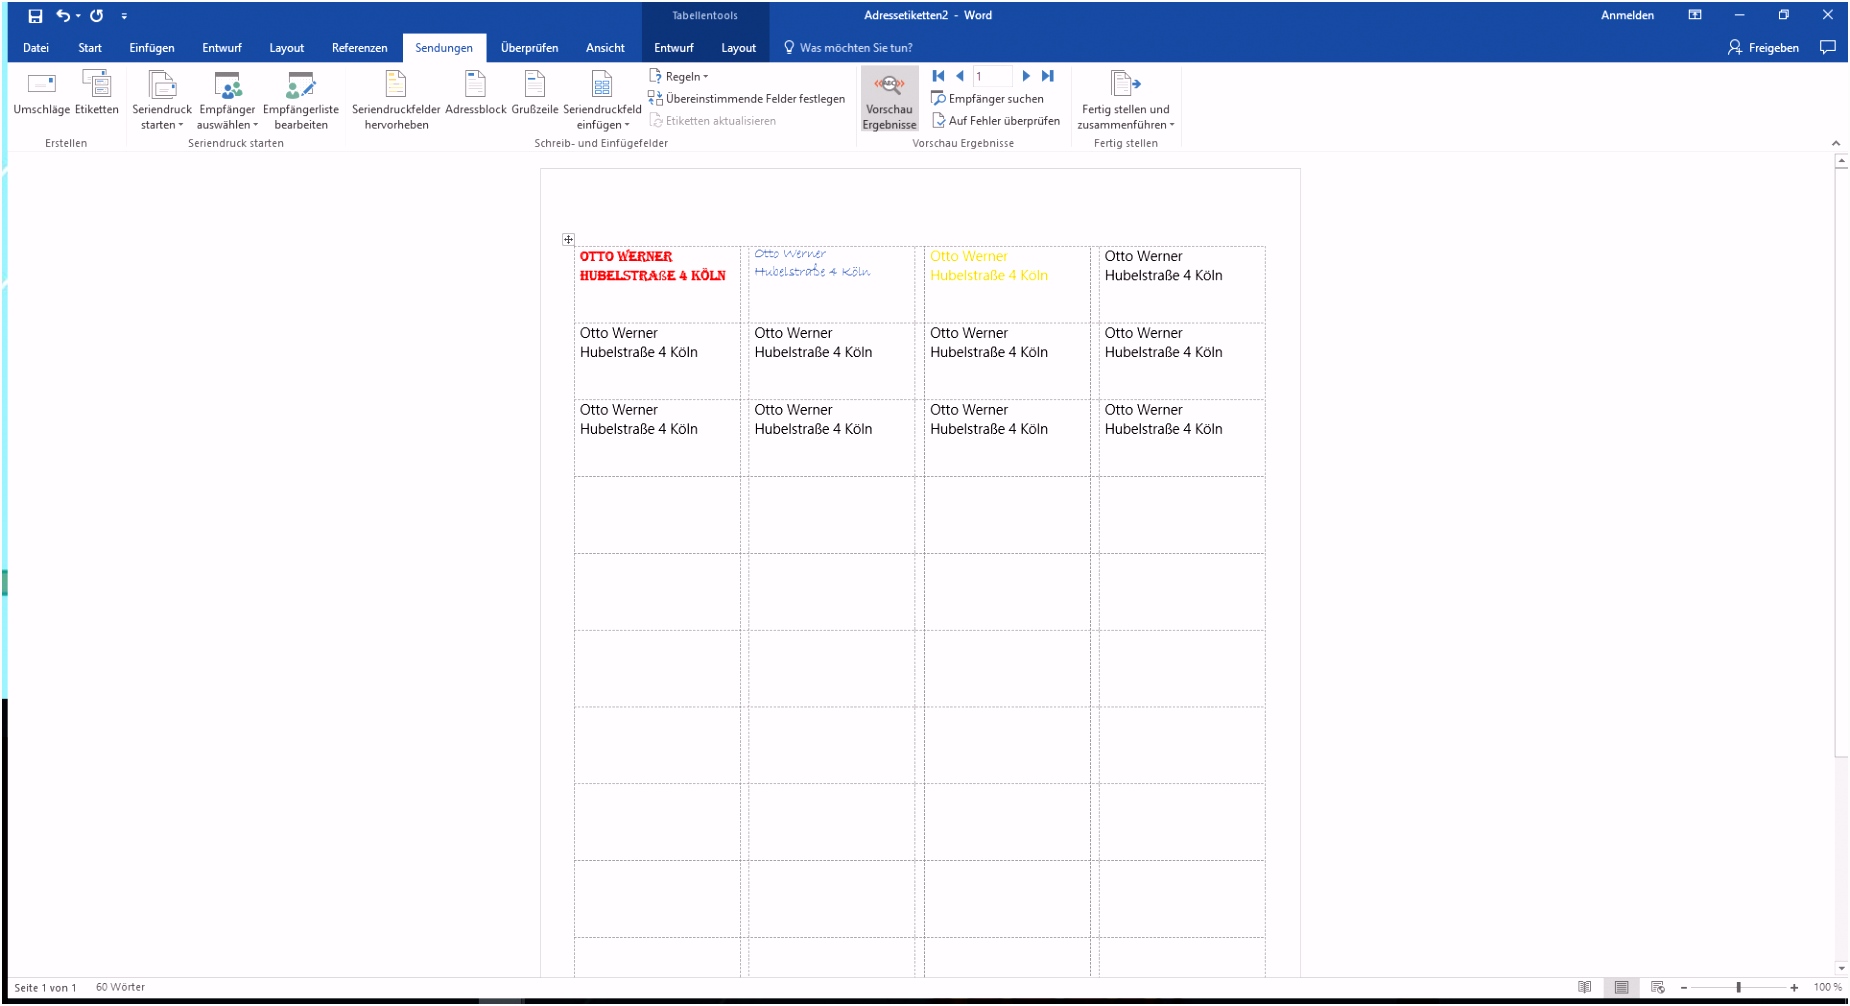The image size is (1850, 1006).
Task: Zoom in with the plus button
Action: (1794, 988)
